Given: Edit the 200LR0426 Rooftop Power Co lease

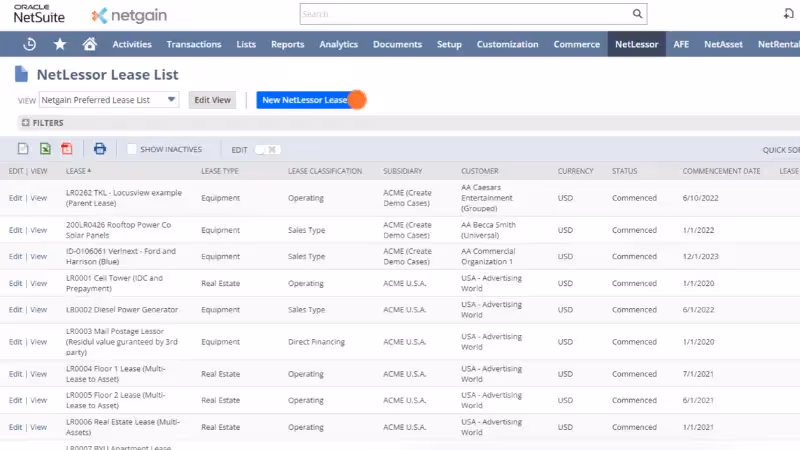Looking at the screenshot, I should click(15, 230).
